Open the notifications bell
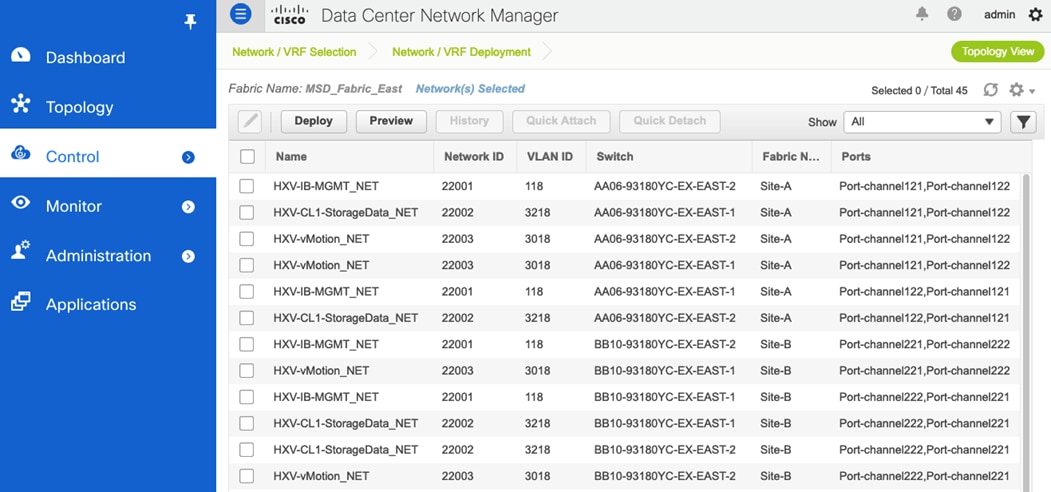The image size is (1051, 492). pos(922,15)
